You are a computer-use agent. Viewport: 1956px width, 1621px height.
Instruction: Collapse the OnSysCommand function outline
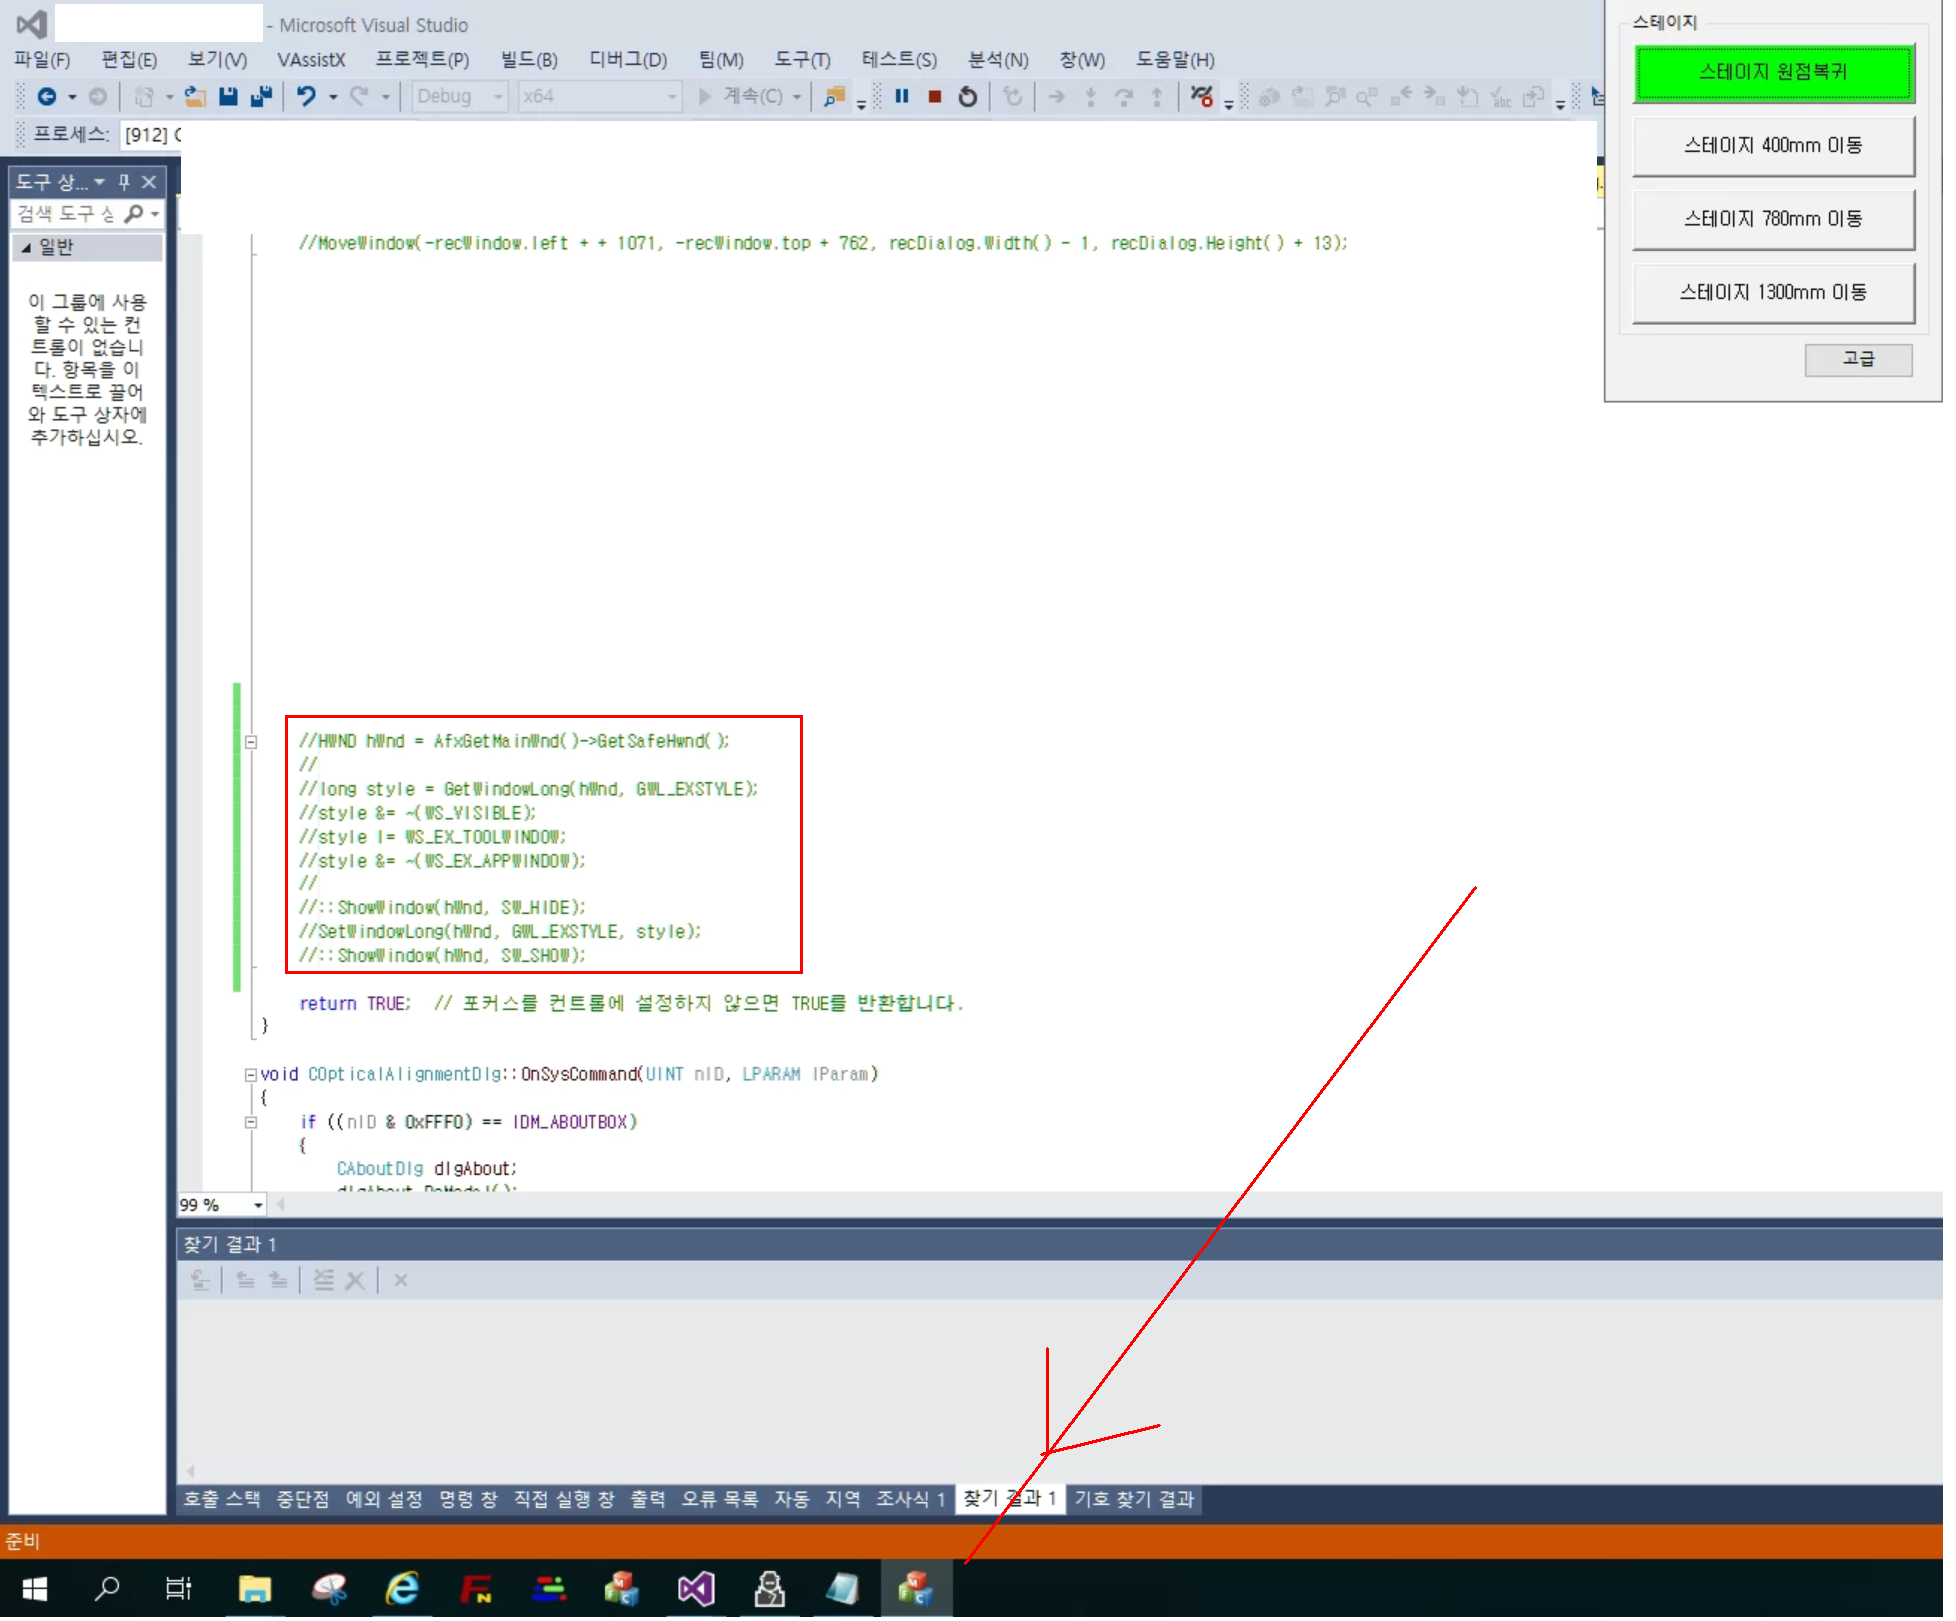point(250,1075)
